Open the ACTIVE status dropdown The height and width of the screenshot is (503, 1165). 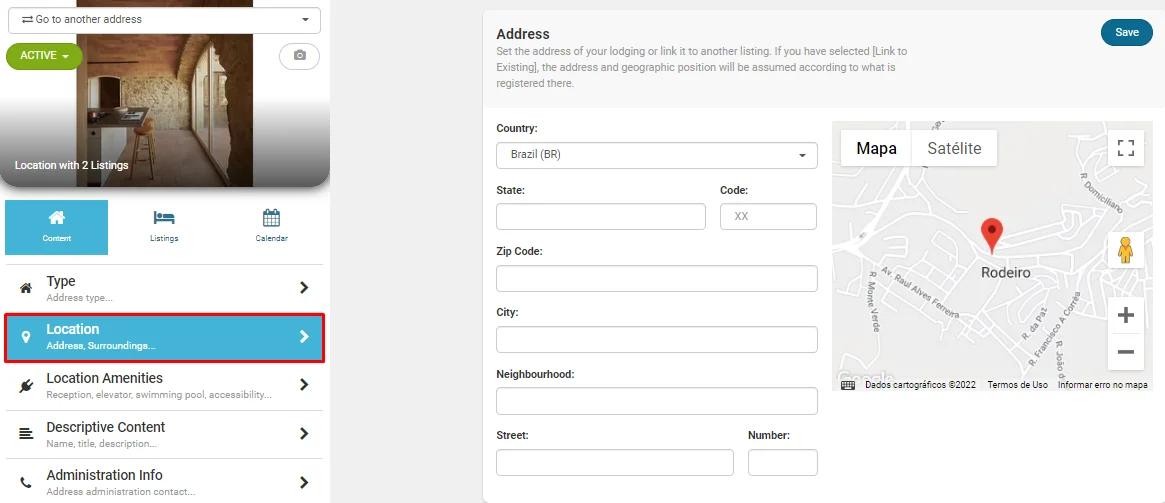[x=44, y=56]
